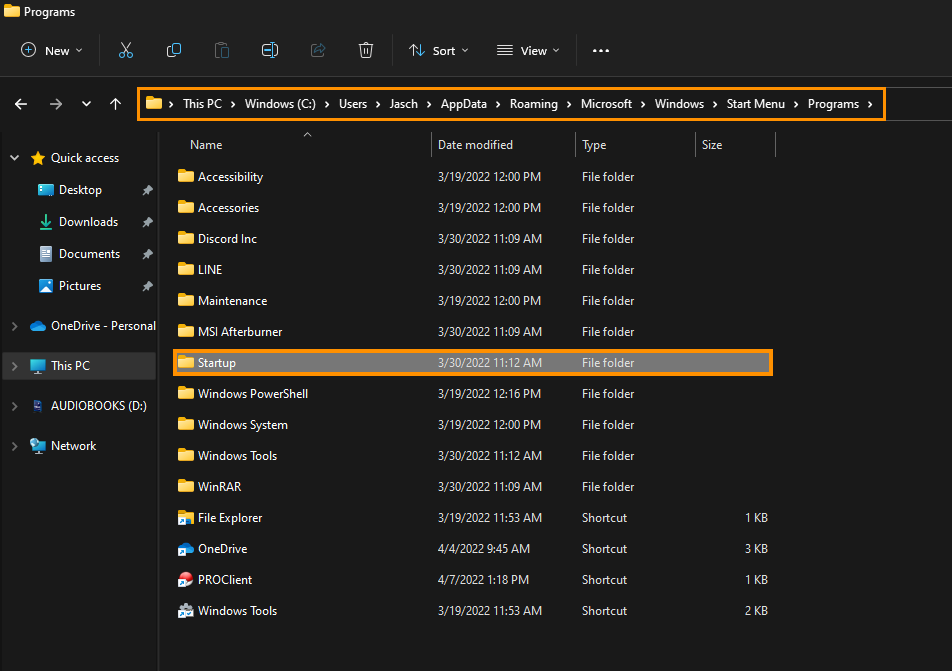The width and height of the screenshot is (952, 671).
Task: Click 'This PC' in address bar
Action: pos(202,104)
